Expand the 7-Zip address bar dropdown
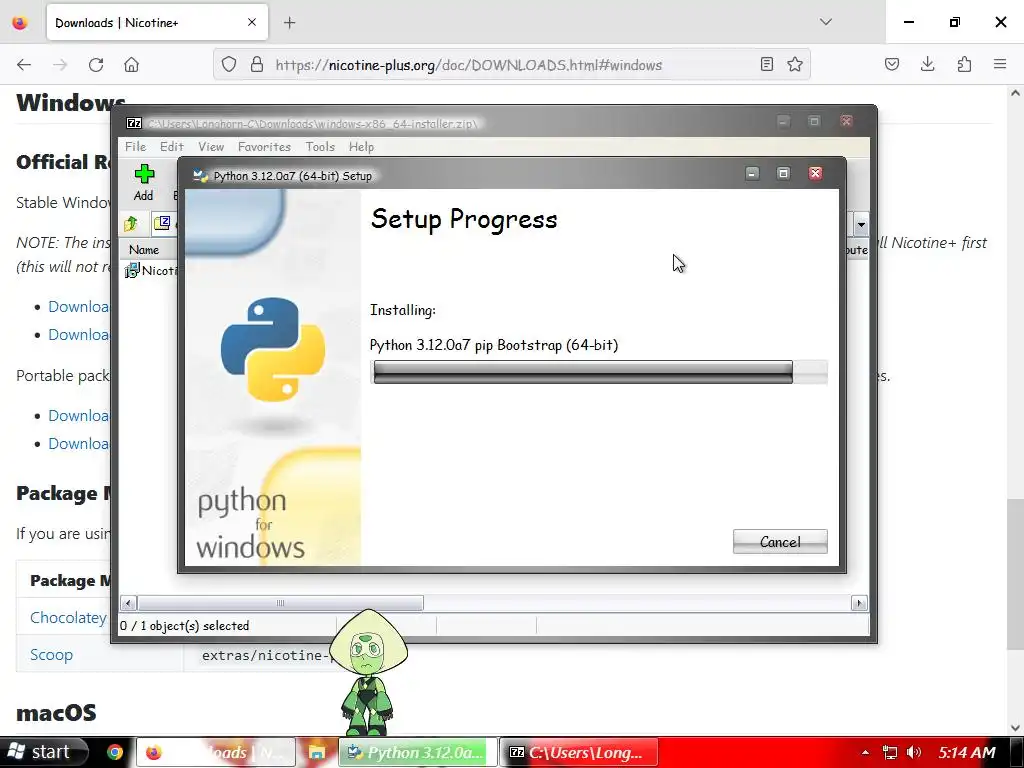 [861, 225]
